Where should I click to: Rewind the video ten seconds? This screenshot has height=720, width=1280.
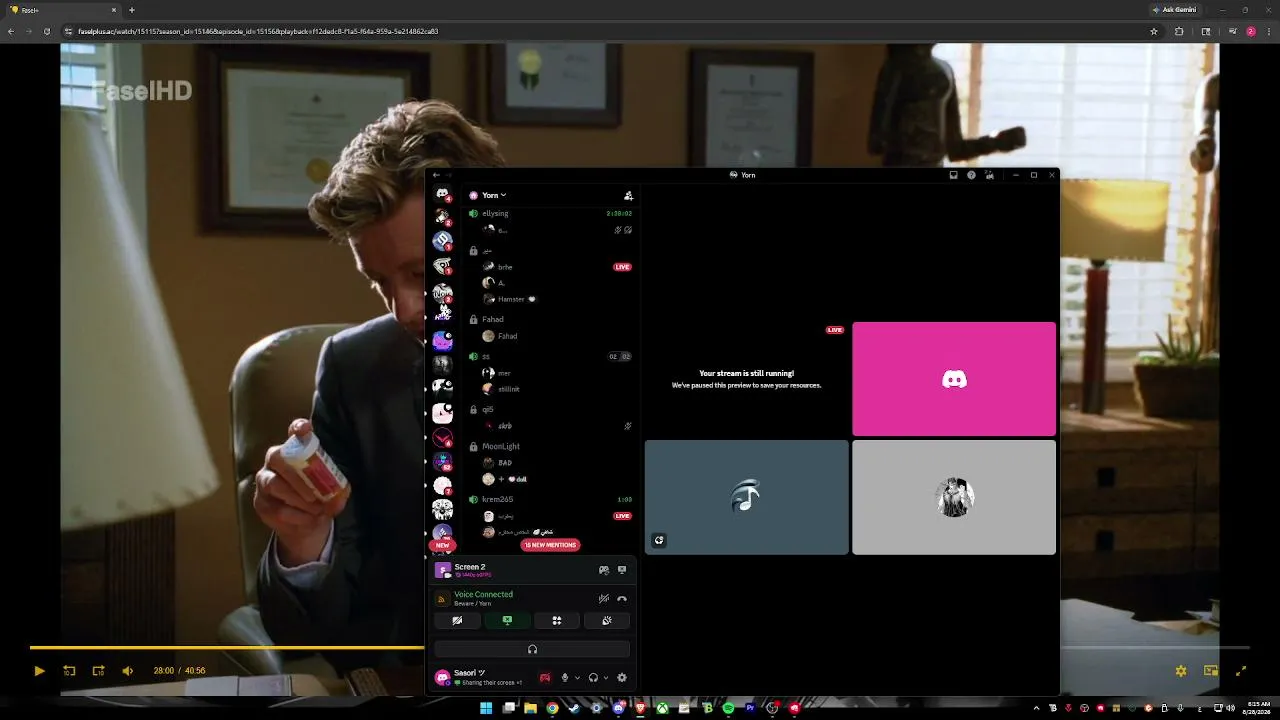pos(69,671)
